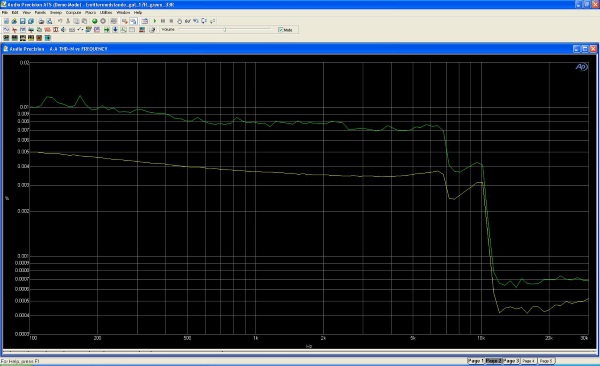
Task: Click the teal panel icon in third row
Action: coord(47,38)
